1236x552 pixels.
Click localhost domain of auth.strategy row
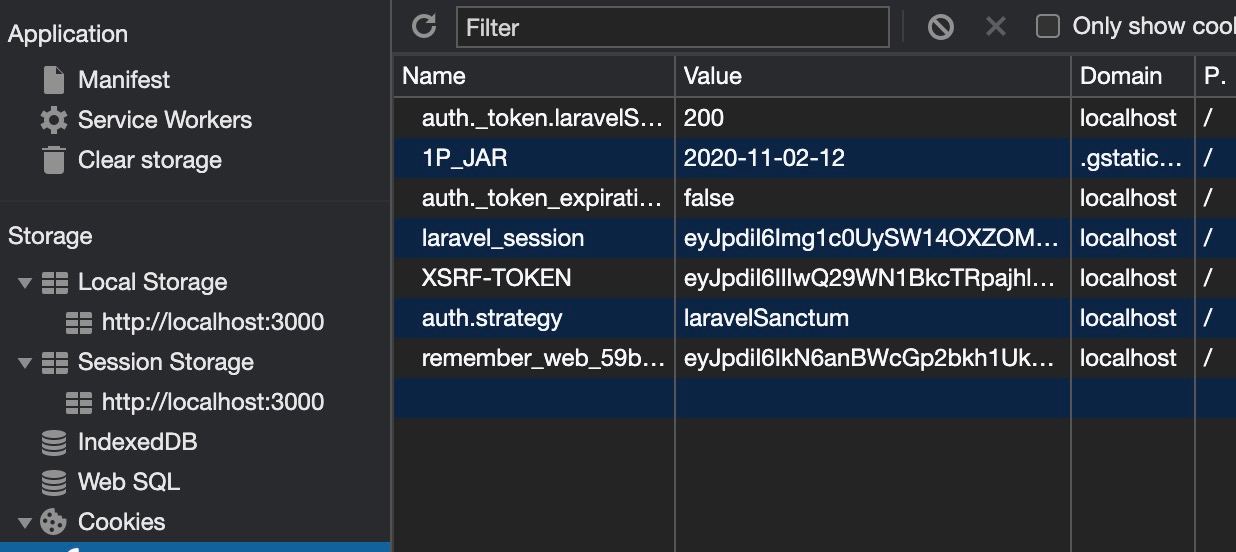[x=1132, y=318]
